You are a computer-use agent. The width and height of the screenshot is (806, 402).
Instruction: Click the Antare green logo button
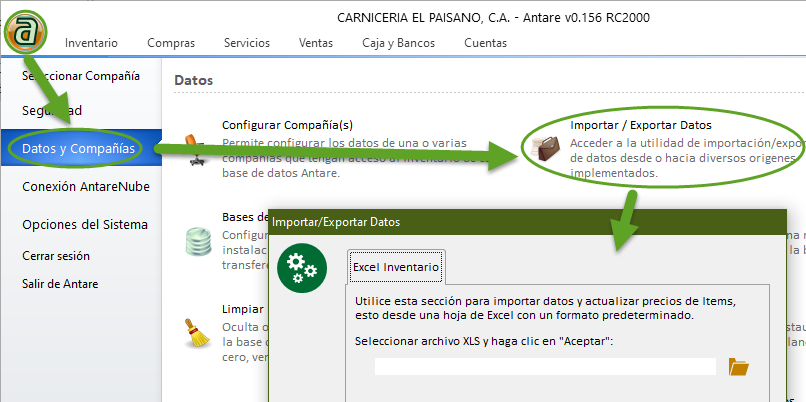tap(26, 32)
